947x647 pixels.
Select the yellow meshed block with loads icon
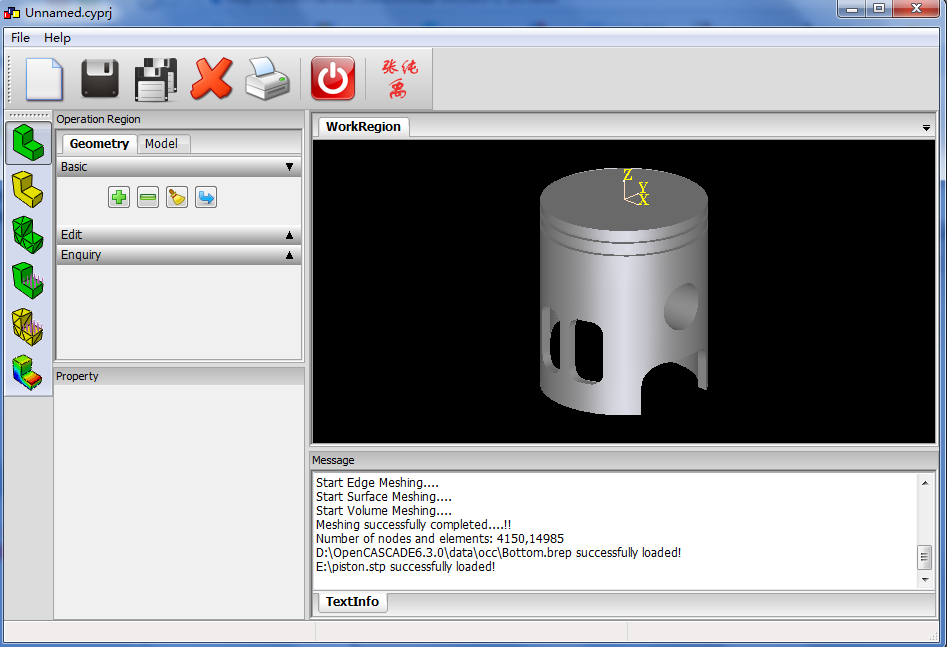[x=28, y=327]
